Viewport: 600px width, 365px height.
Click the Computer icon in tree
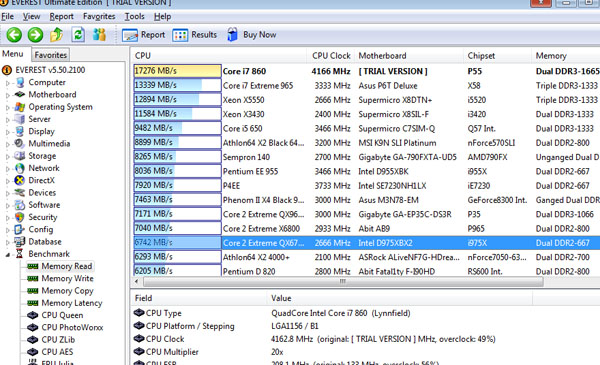20,82
